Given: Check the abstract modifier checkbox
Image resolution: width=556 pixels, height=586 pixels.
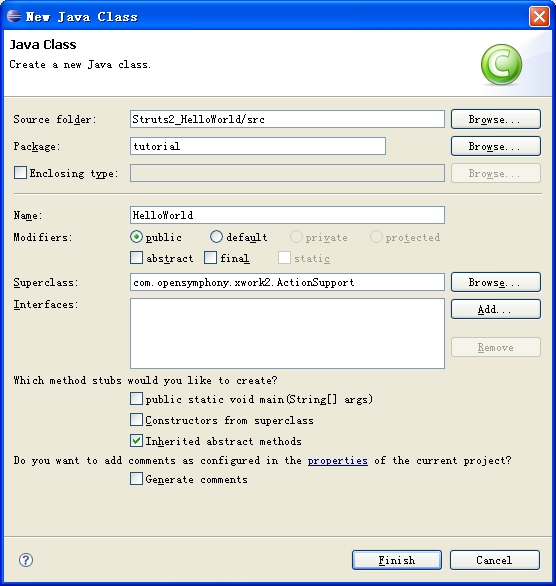Looking at the screenshot, I should (x=136, y=258).
